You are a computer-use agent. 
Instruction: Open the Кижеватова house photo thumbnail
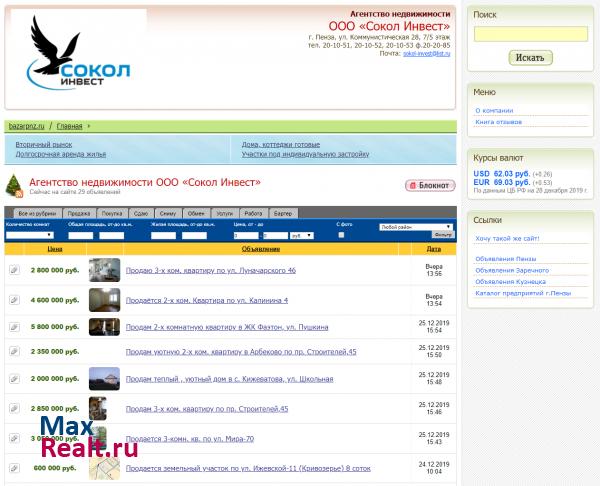[104, 378]
